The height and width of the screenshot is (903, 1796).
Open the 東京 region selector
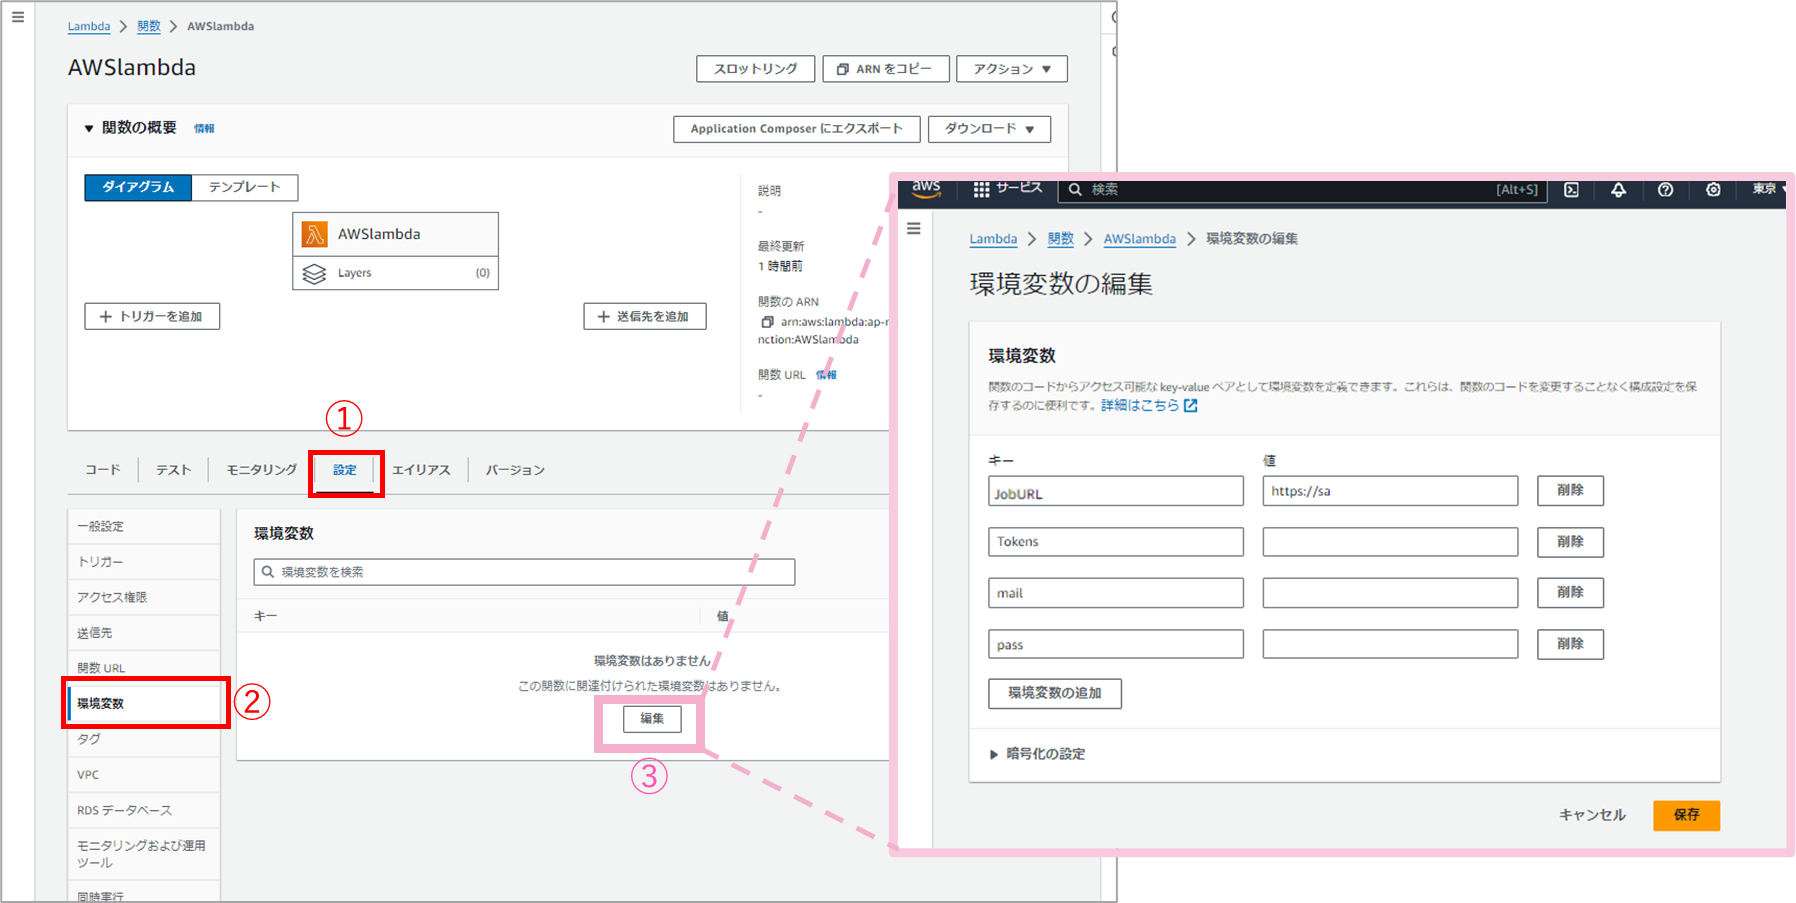[1768, 189]
